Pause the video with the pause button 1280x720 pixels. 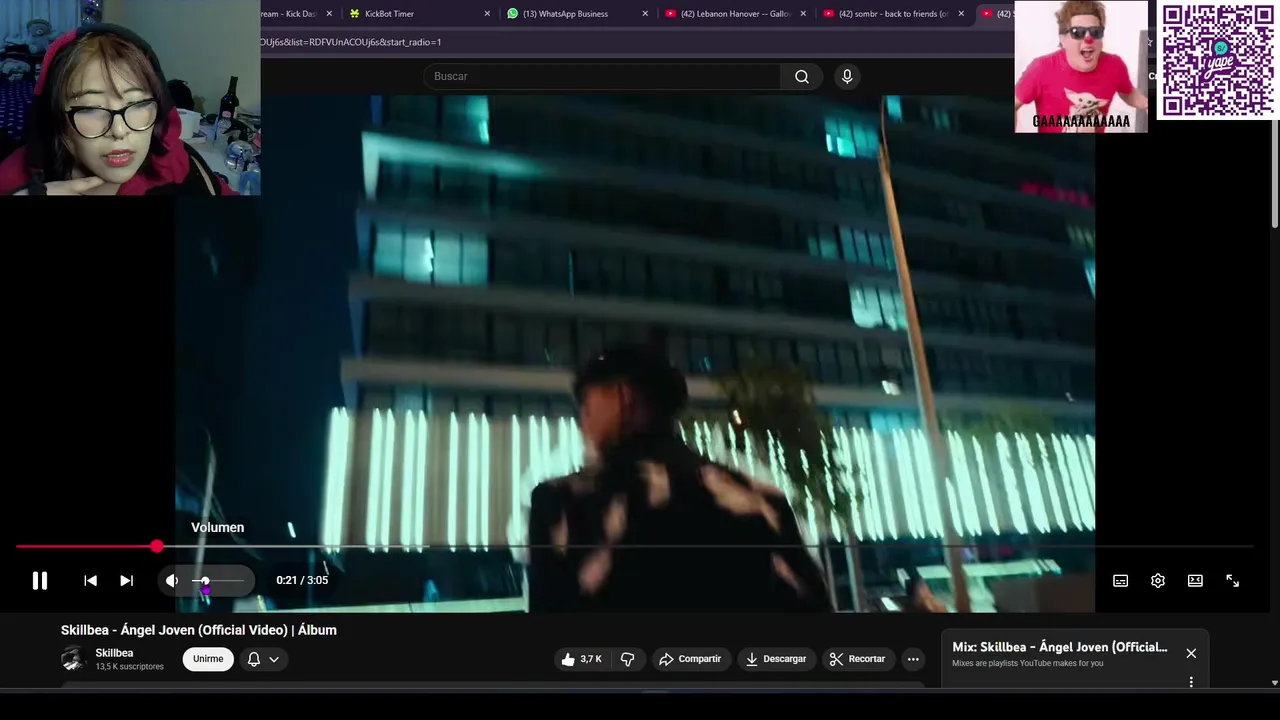[x=40, y=580]
